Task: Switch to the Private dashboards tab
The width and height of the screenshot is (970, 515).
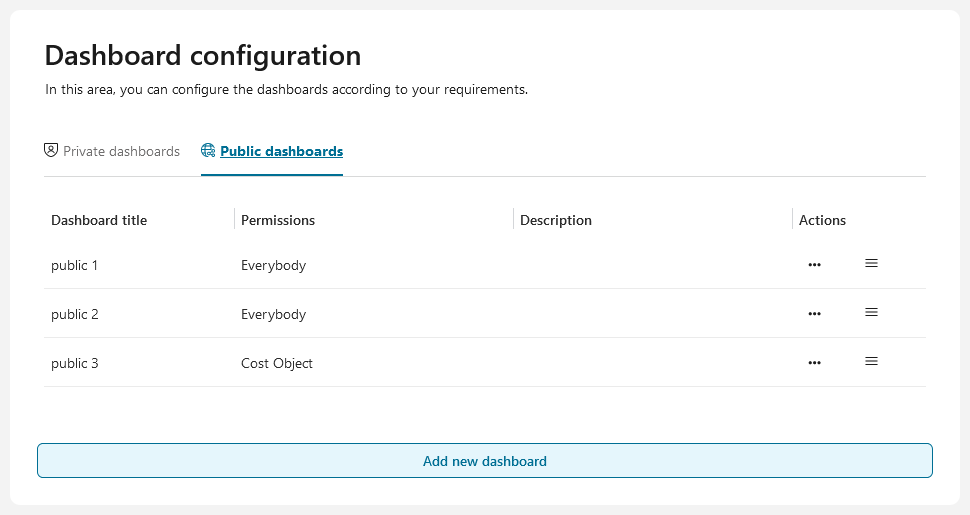Action: 112,151
